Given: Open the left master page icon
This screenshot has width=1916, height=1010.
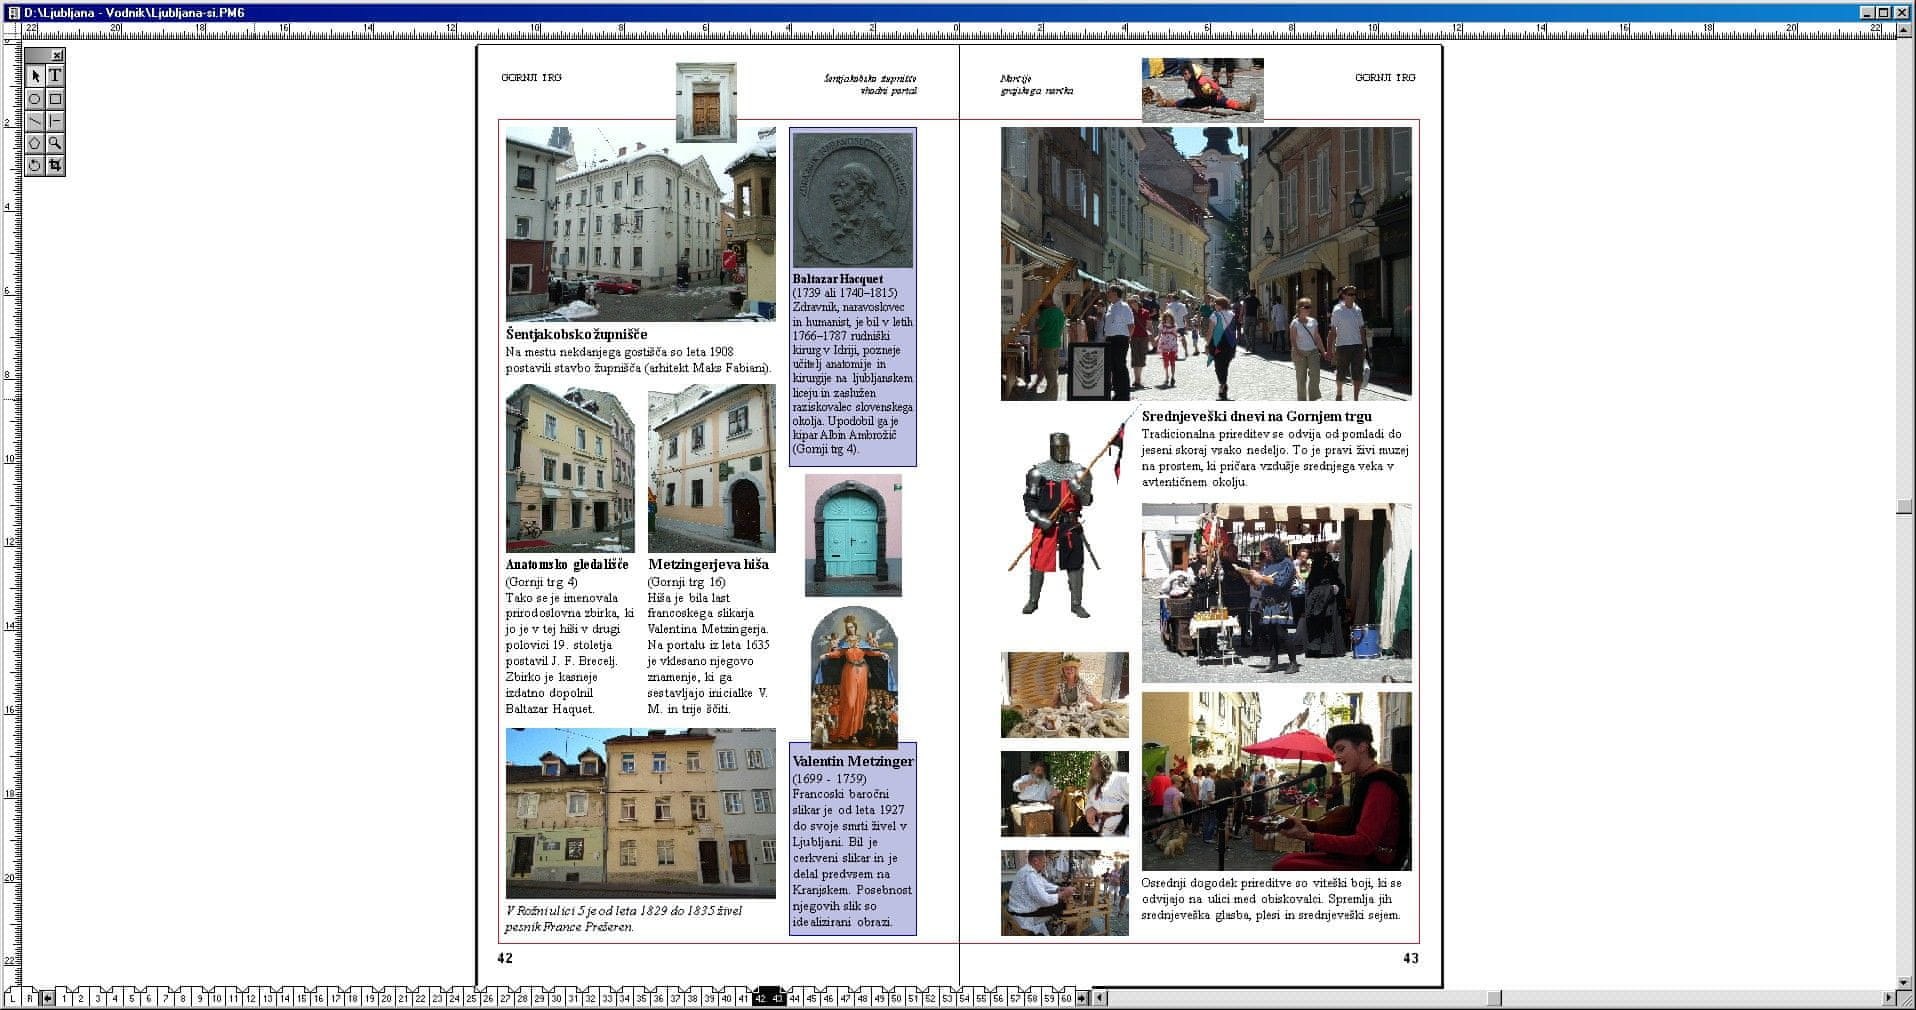Looking at the screenshot, I should [x=13, y=998].
